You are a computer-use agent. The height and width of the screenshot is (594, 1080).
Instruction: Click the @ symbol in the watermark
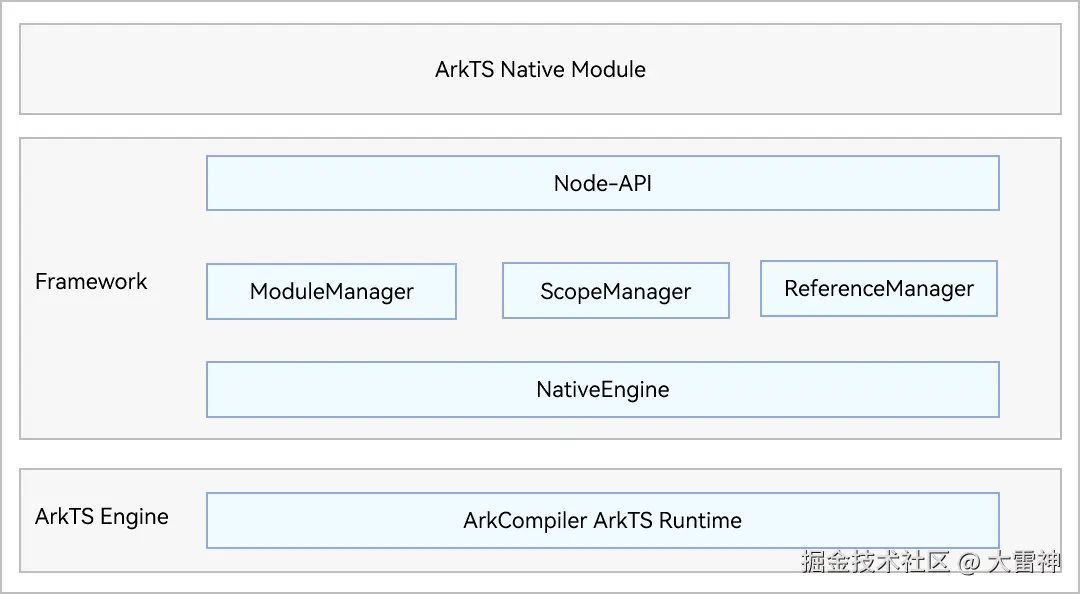tap(968, 563)
